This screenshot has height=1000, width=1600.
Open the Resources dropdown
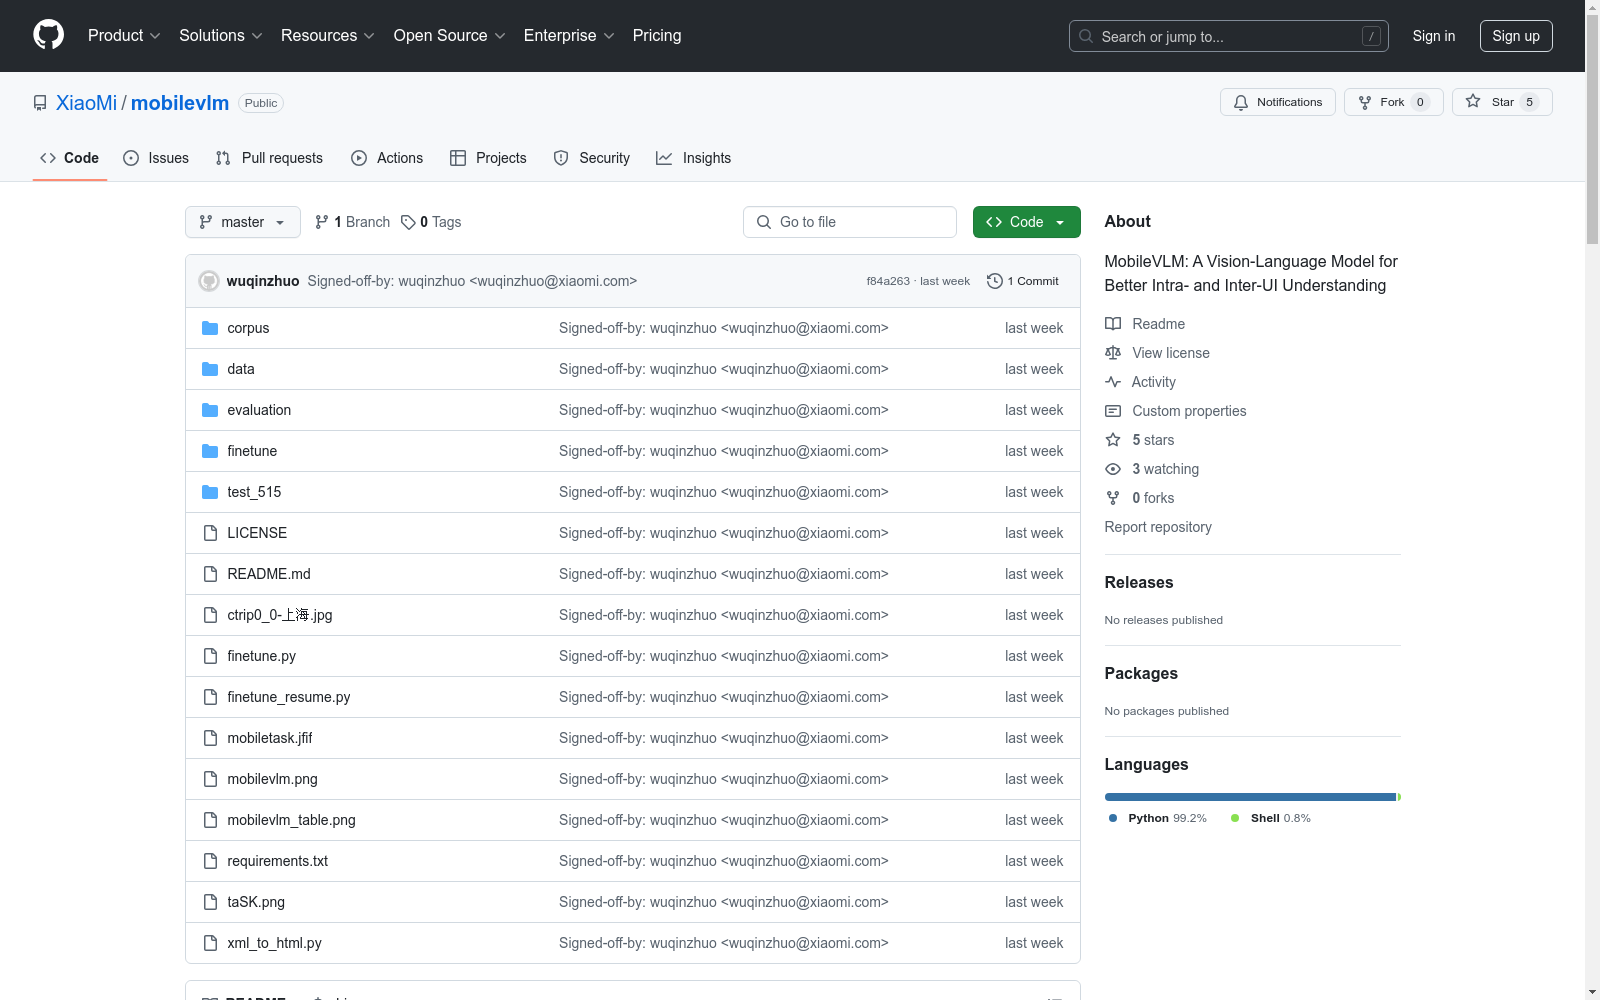pyautogui.click(x=328, y=36)
